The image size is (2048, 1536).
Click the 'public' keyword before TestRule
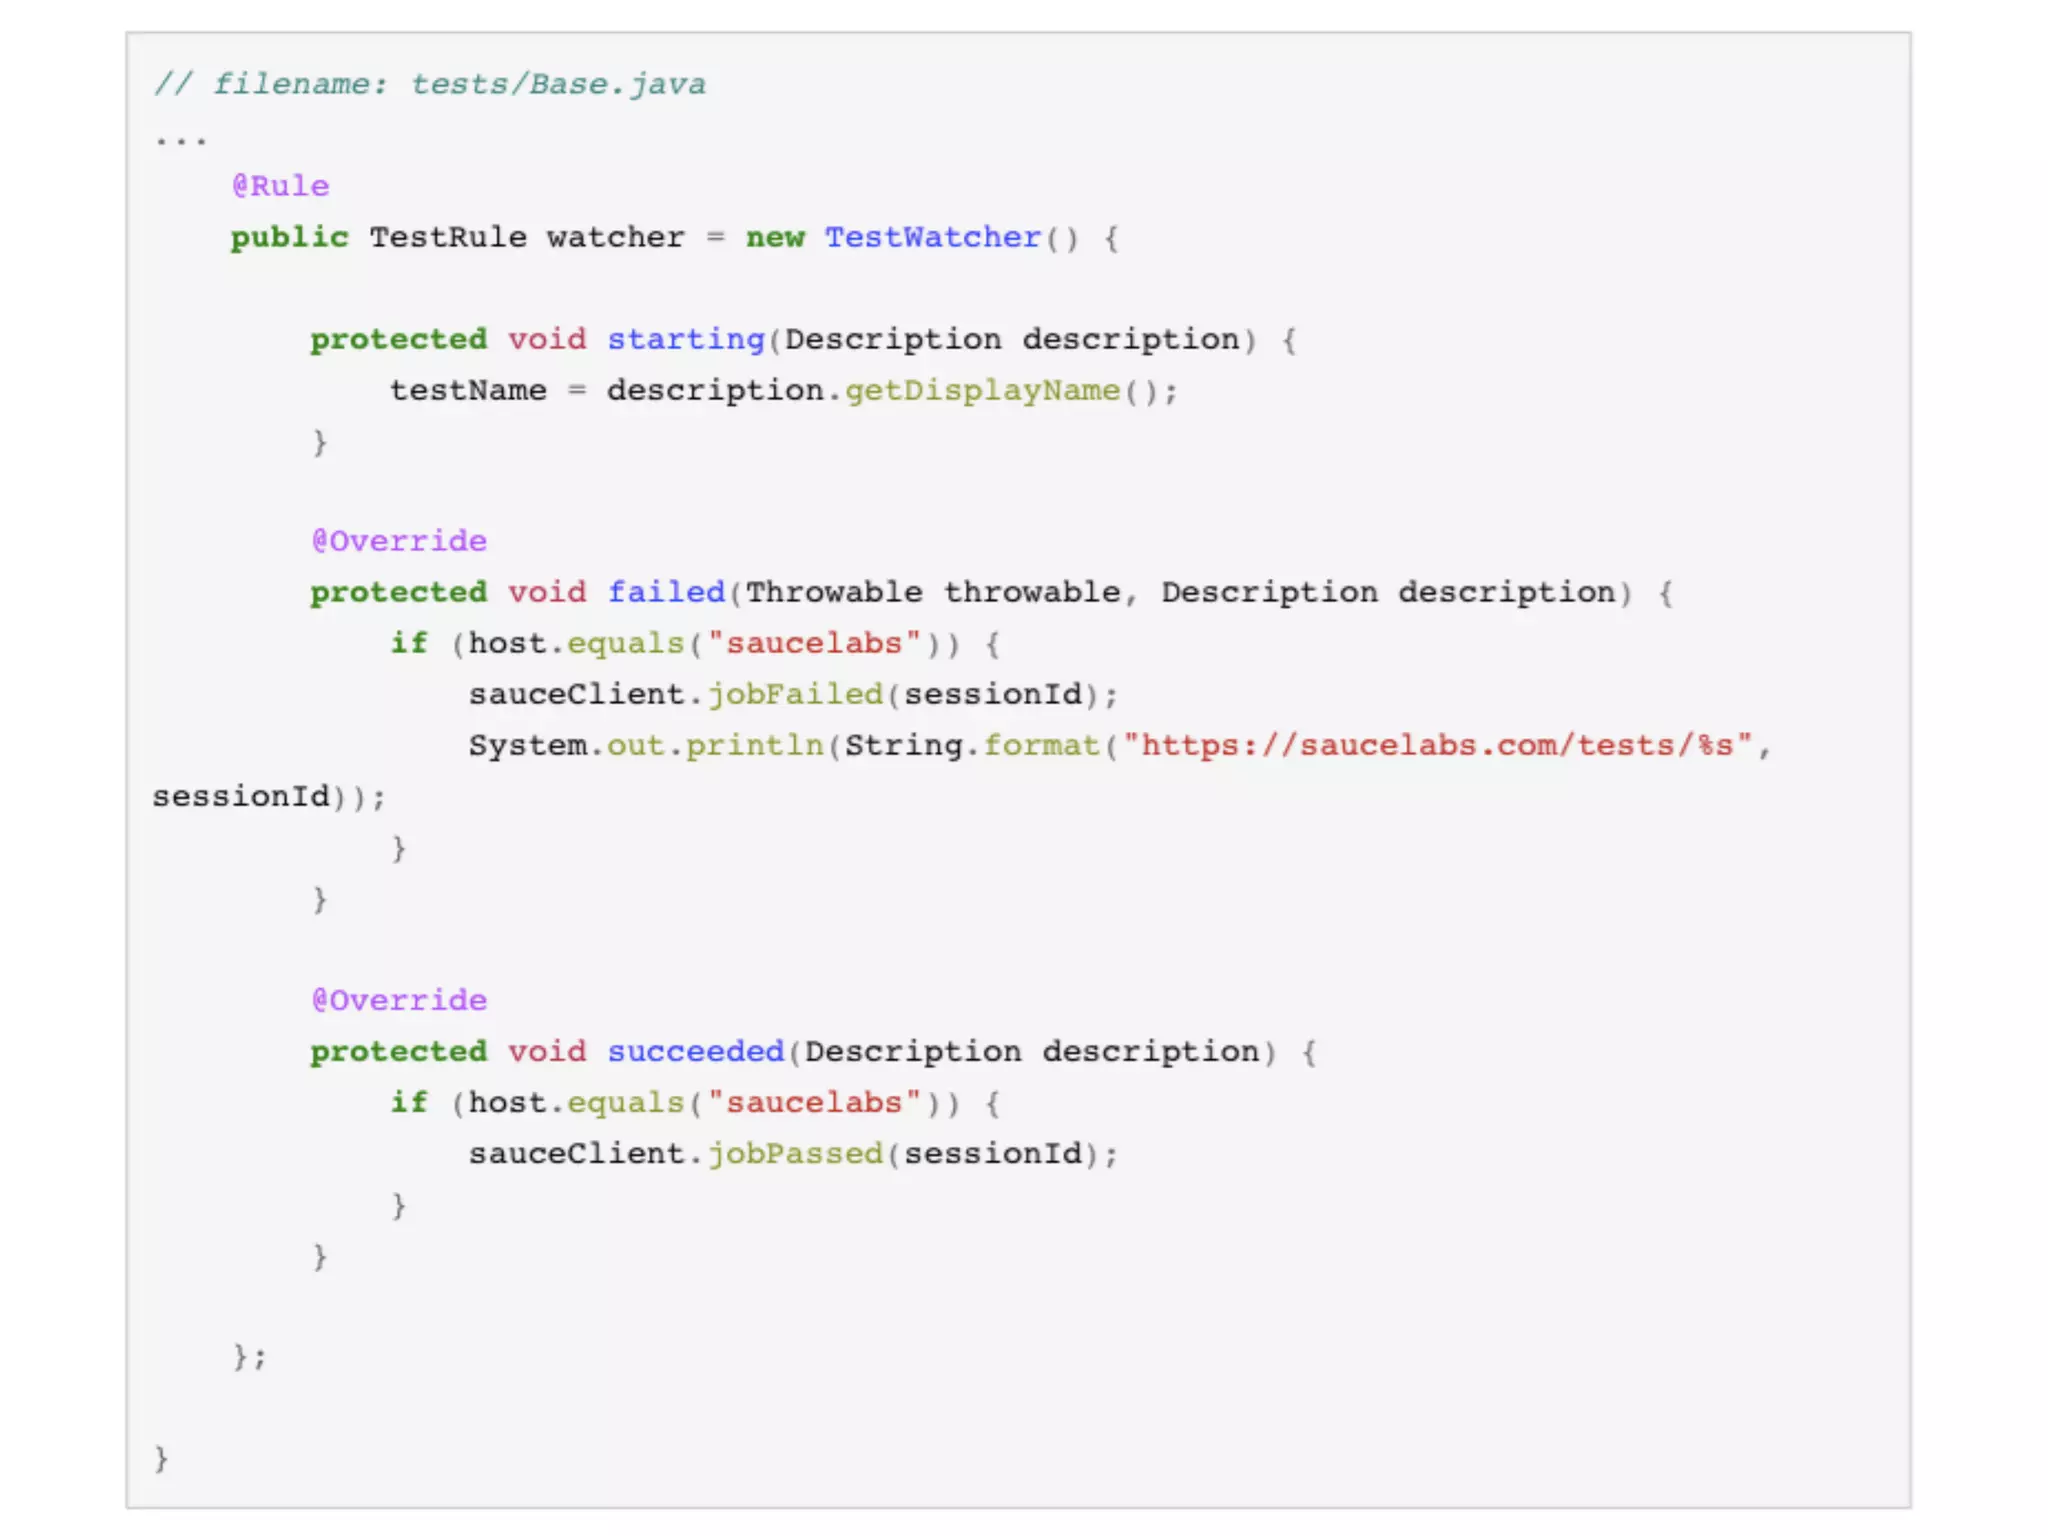289,237
